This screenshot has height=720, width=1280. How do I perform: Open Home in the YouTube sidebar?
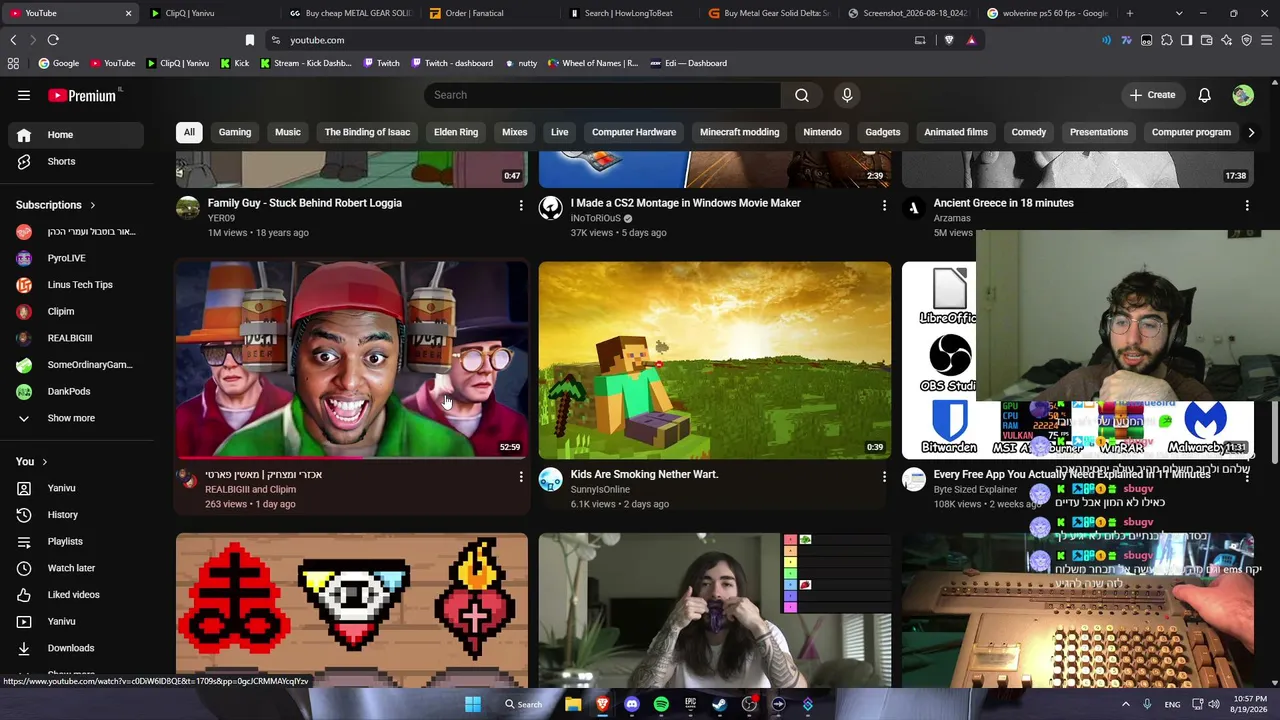(x=76, y=135)
